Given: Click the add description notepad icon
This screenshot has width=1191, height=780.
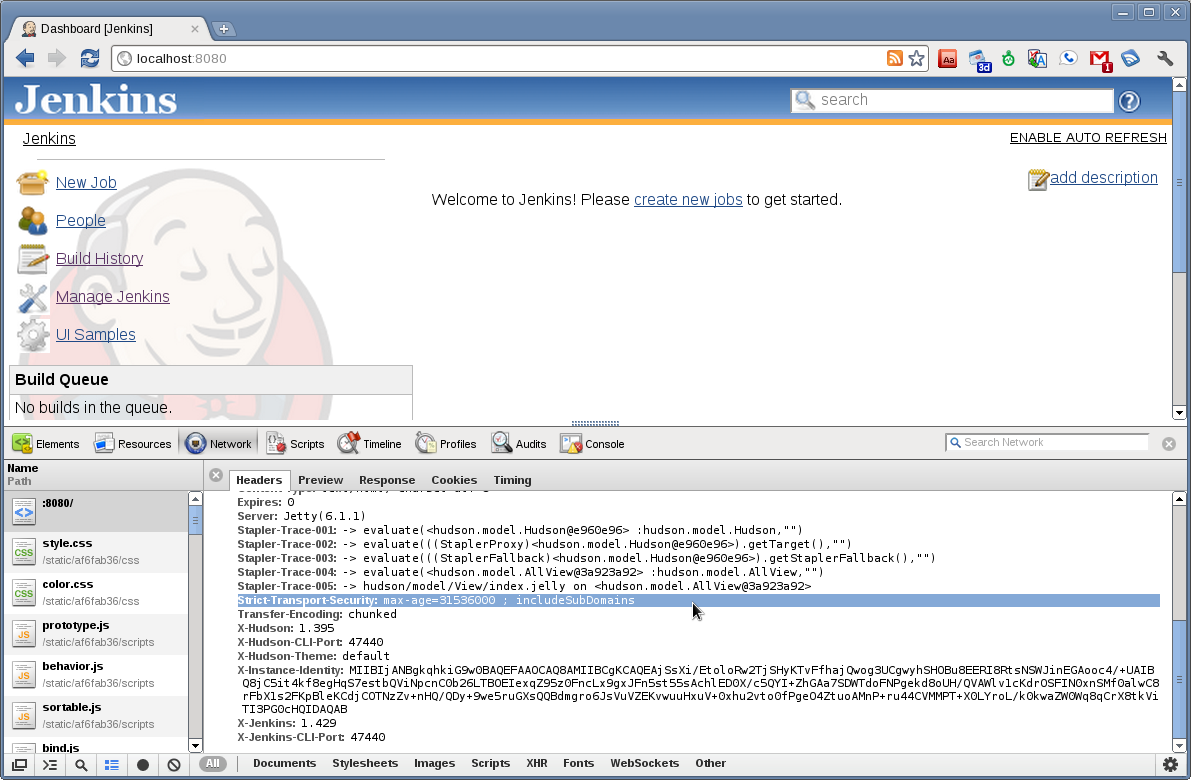Looking at the screenshot, I should [1038, 180].
